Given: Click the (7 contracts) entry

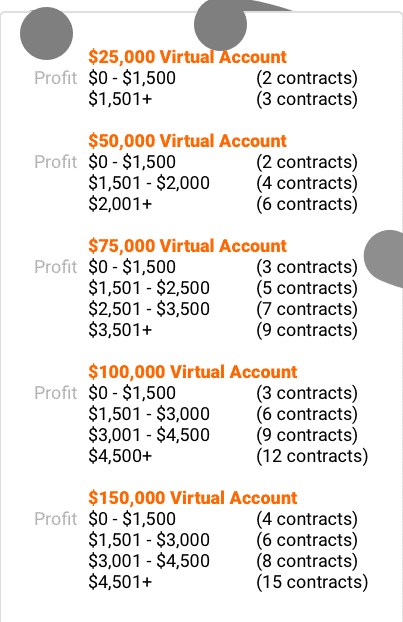Looking at the screenshot, I should pyautogui.click(x=307, y=309).
